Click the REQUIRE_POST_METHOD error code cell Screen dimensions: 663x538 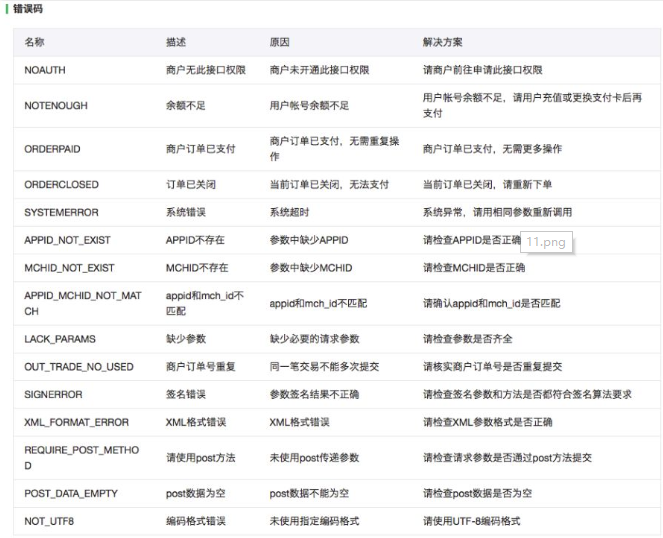82,458
